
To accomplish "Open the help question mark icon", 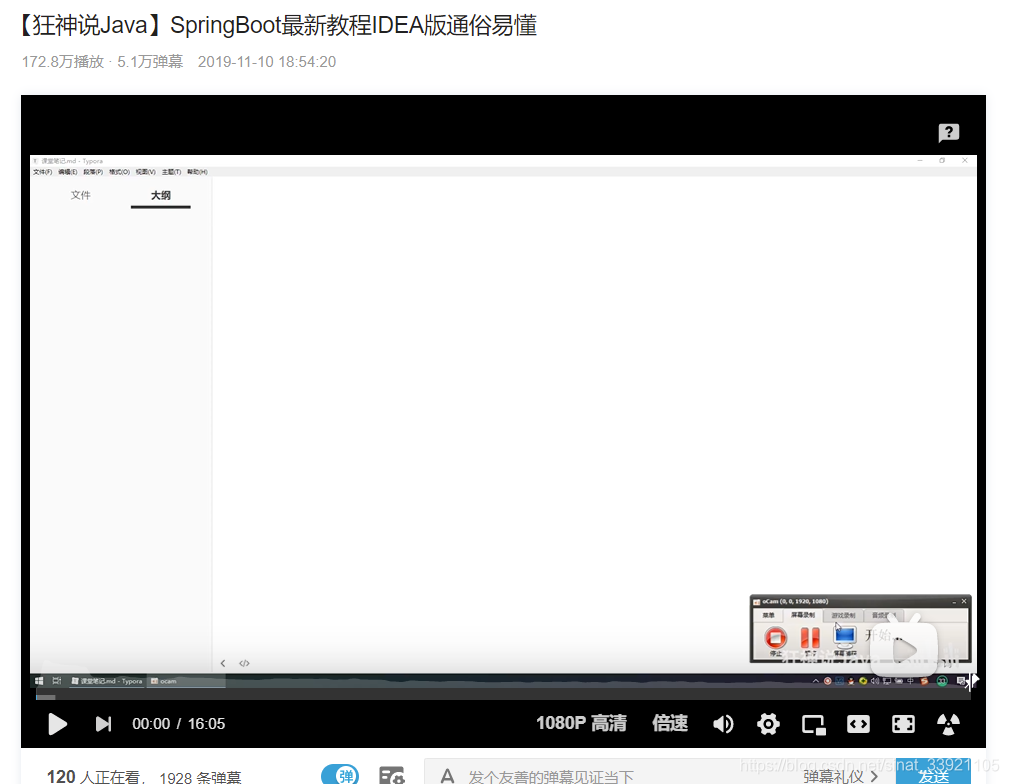I will (949, 133).
